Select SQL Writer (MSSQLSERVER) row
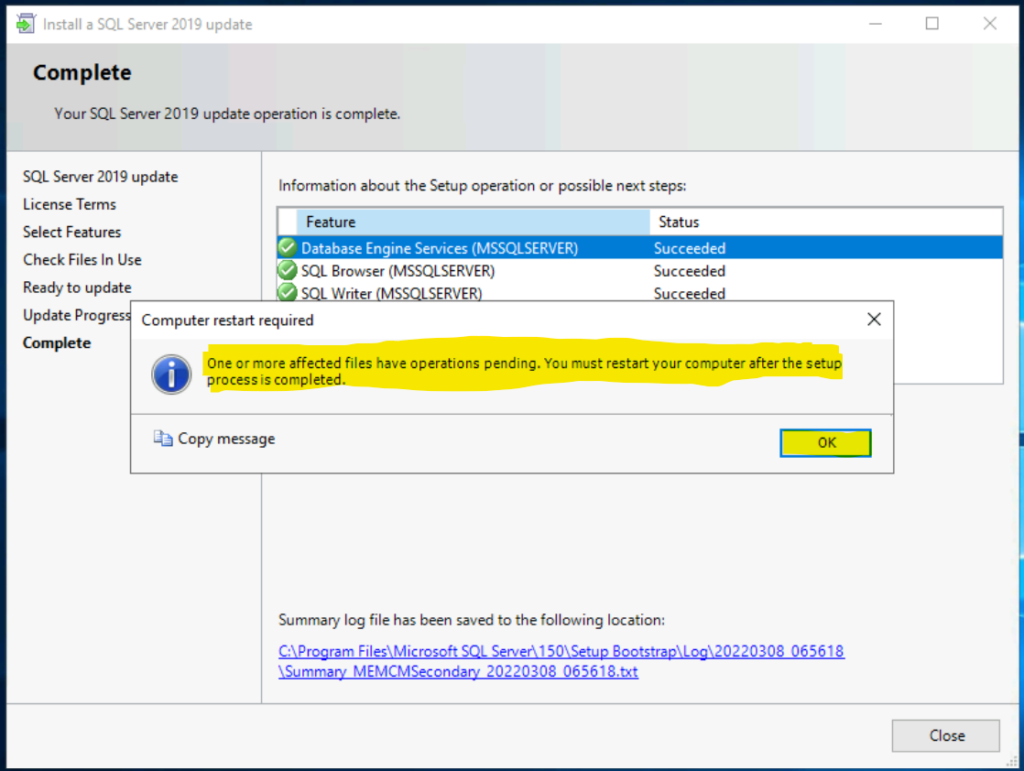1024x771 pixels. pos(640,292)
